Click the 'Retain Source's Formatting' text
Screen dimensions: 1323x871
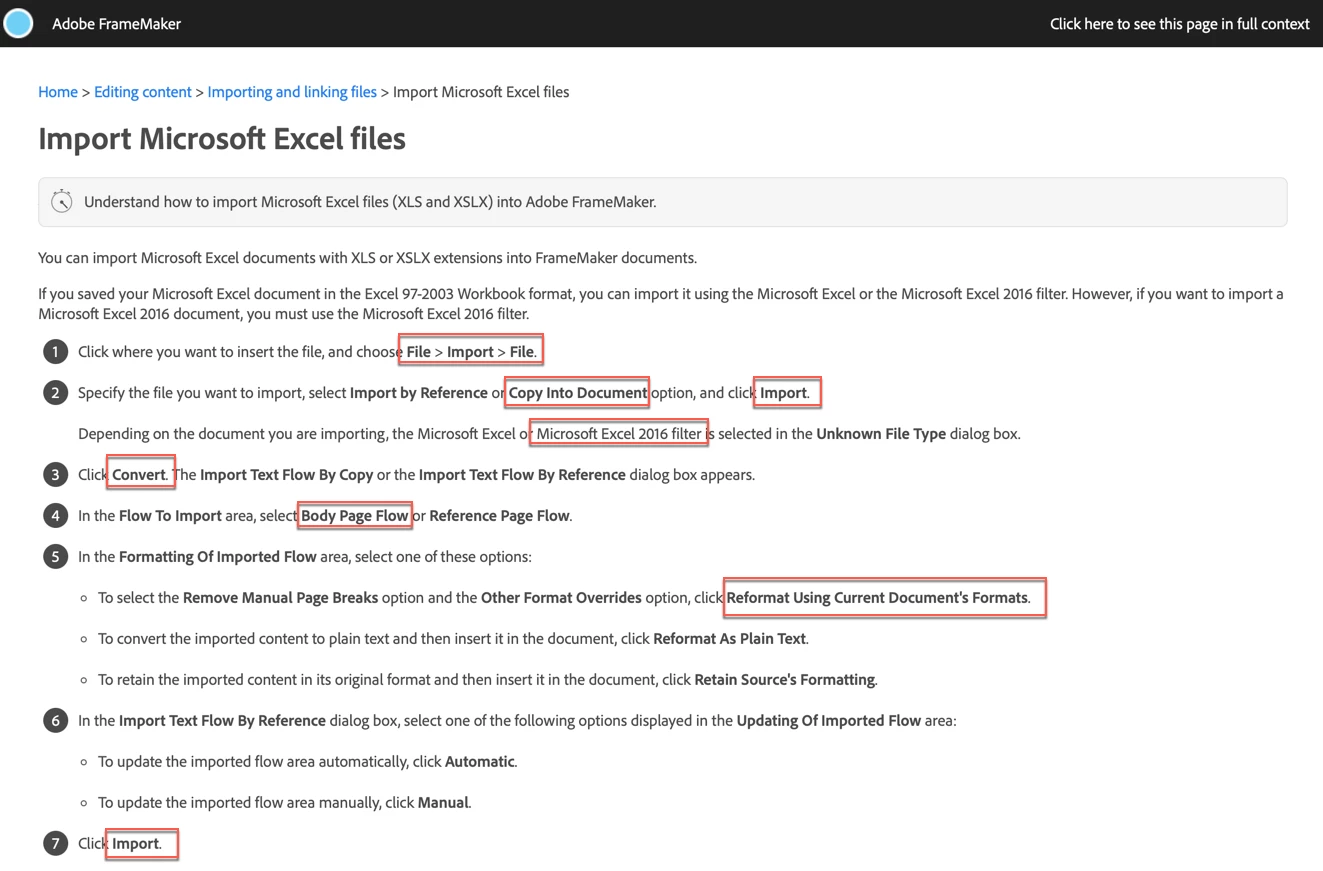click(x=785, y=680)
